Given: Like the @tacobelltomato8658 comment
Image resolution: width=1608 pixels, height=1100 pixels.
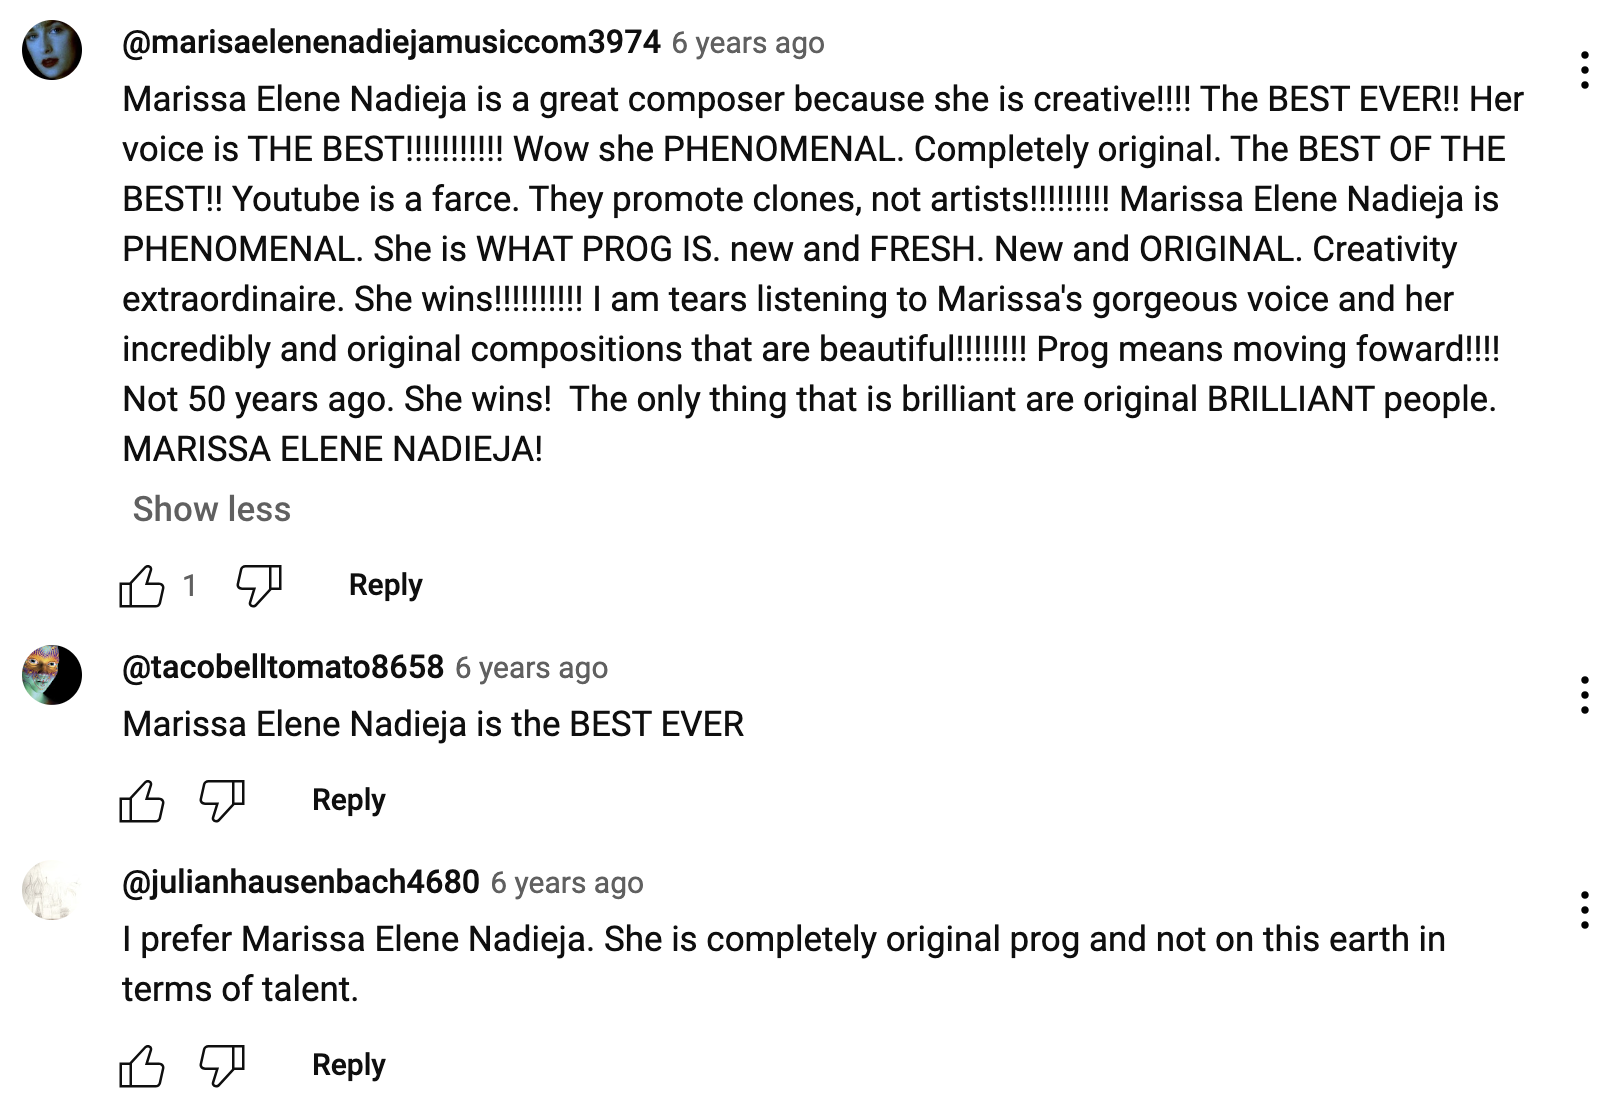Looking at the screenshot, I should [142, 801].
